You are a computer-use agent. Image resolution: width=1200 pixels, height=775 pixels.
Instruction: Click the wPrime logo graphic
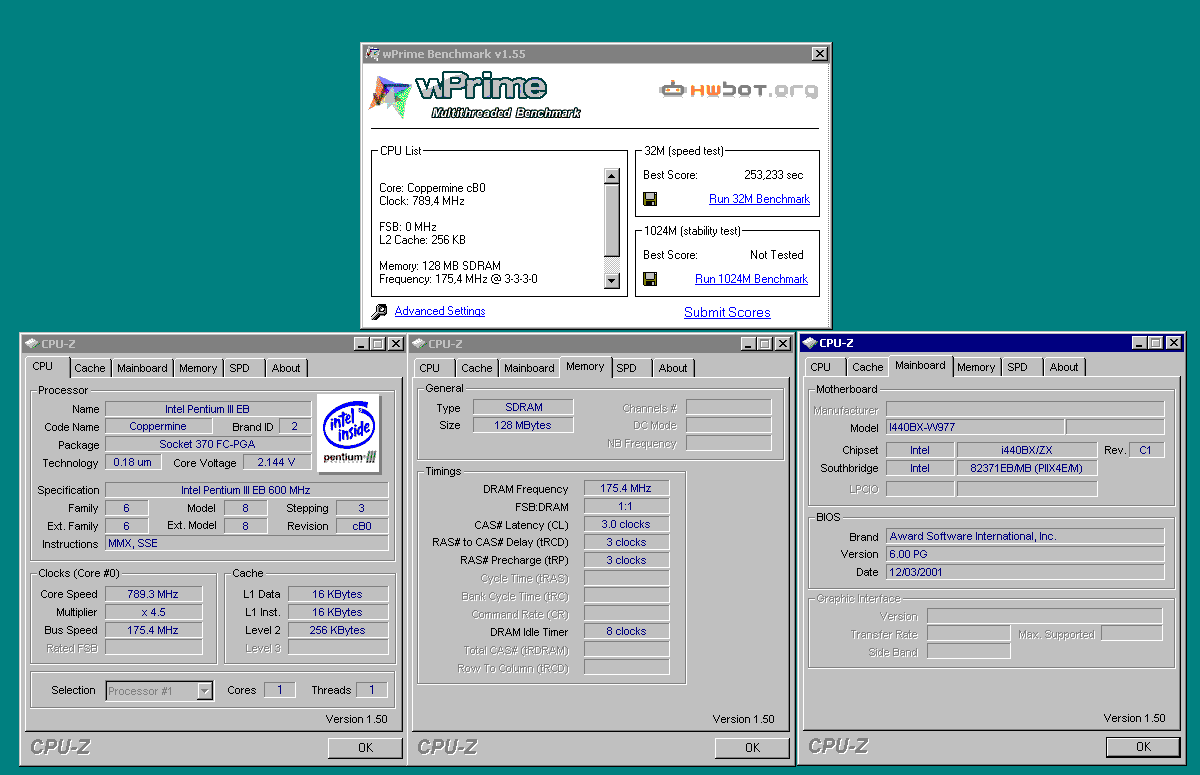click(x=474, y=95)
